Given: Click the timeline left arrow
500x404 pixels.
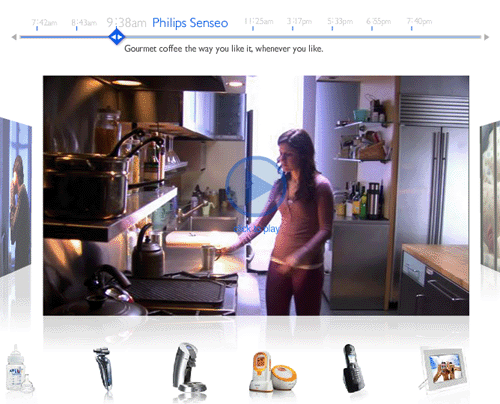Looking at the screenshot, I should click(x=14, y=37).
